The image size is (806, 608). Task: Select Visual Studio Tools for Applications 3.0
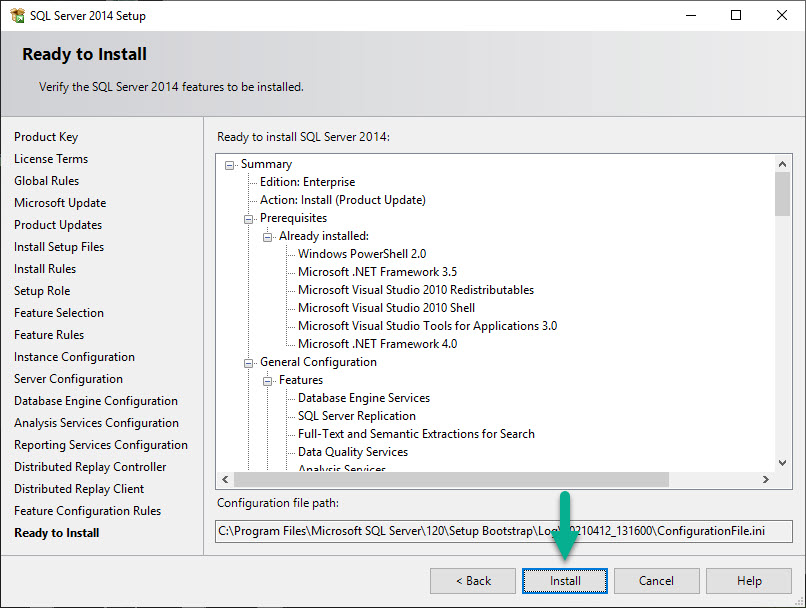click(427, 326)
